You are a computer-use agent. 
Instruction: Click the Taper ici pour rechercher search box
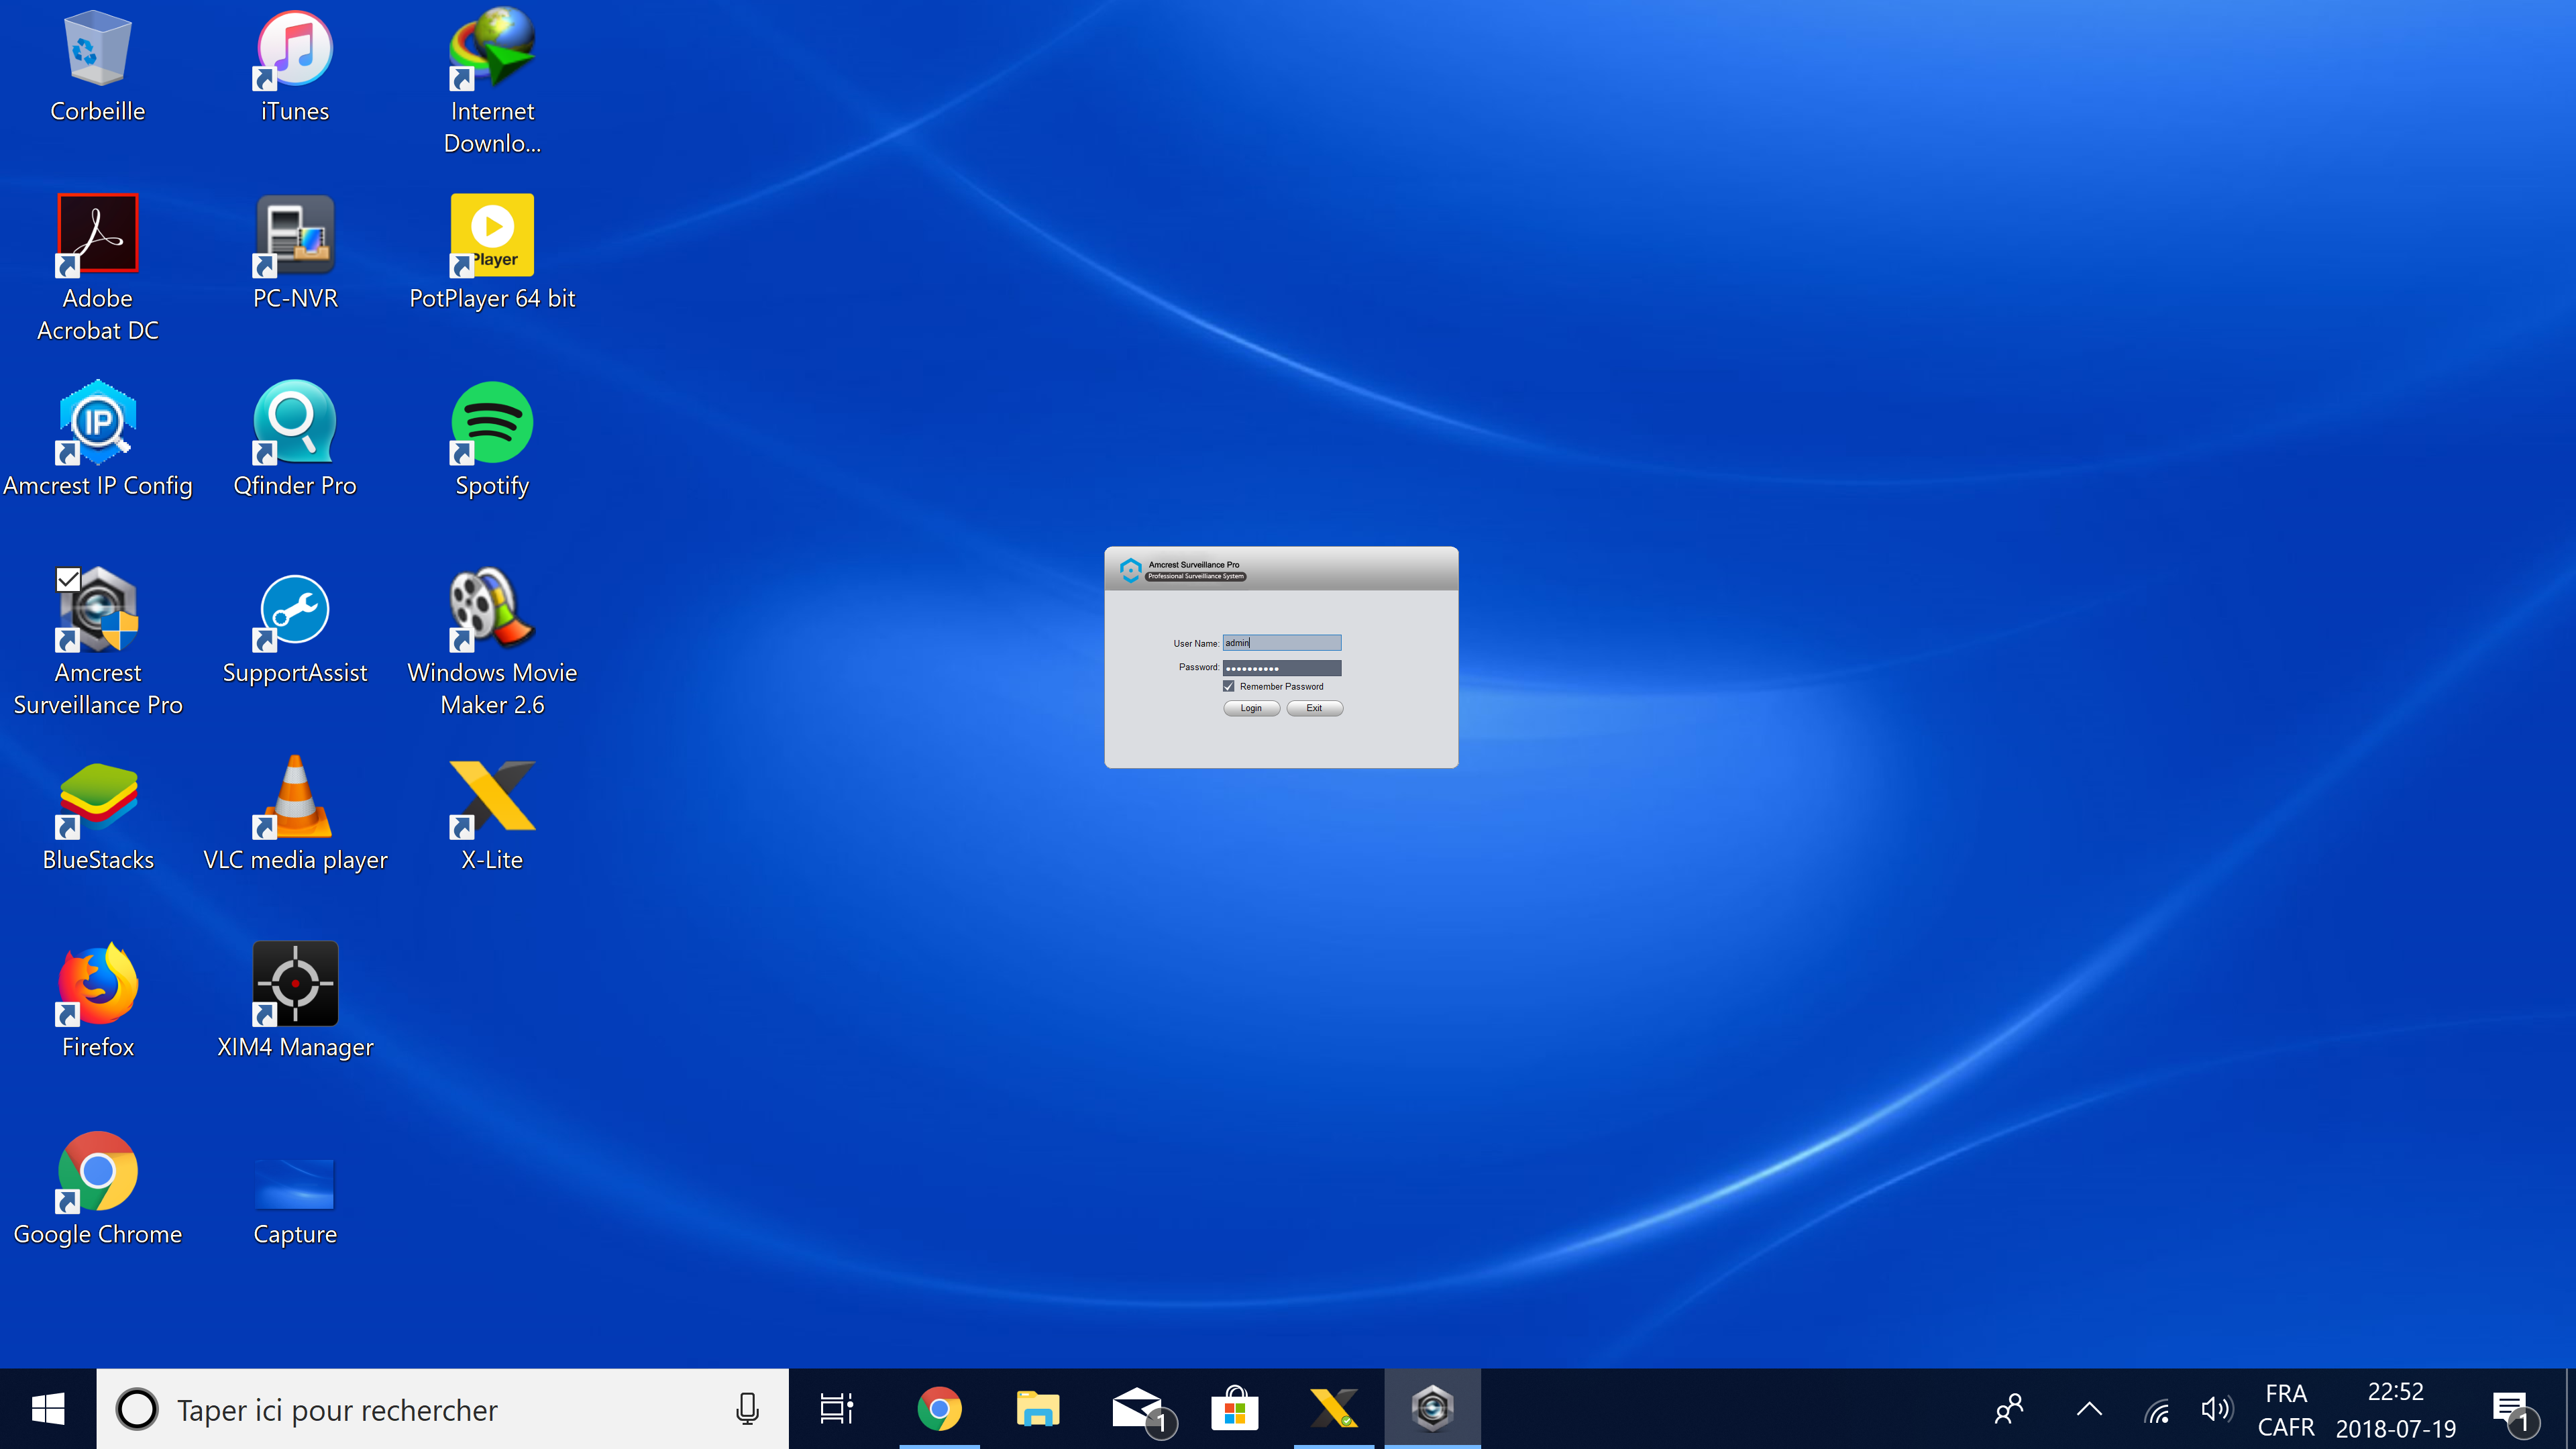click(443, 1409)
